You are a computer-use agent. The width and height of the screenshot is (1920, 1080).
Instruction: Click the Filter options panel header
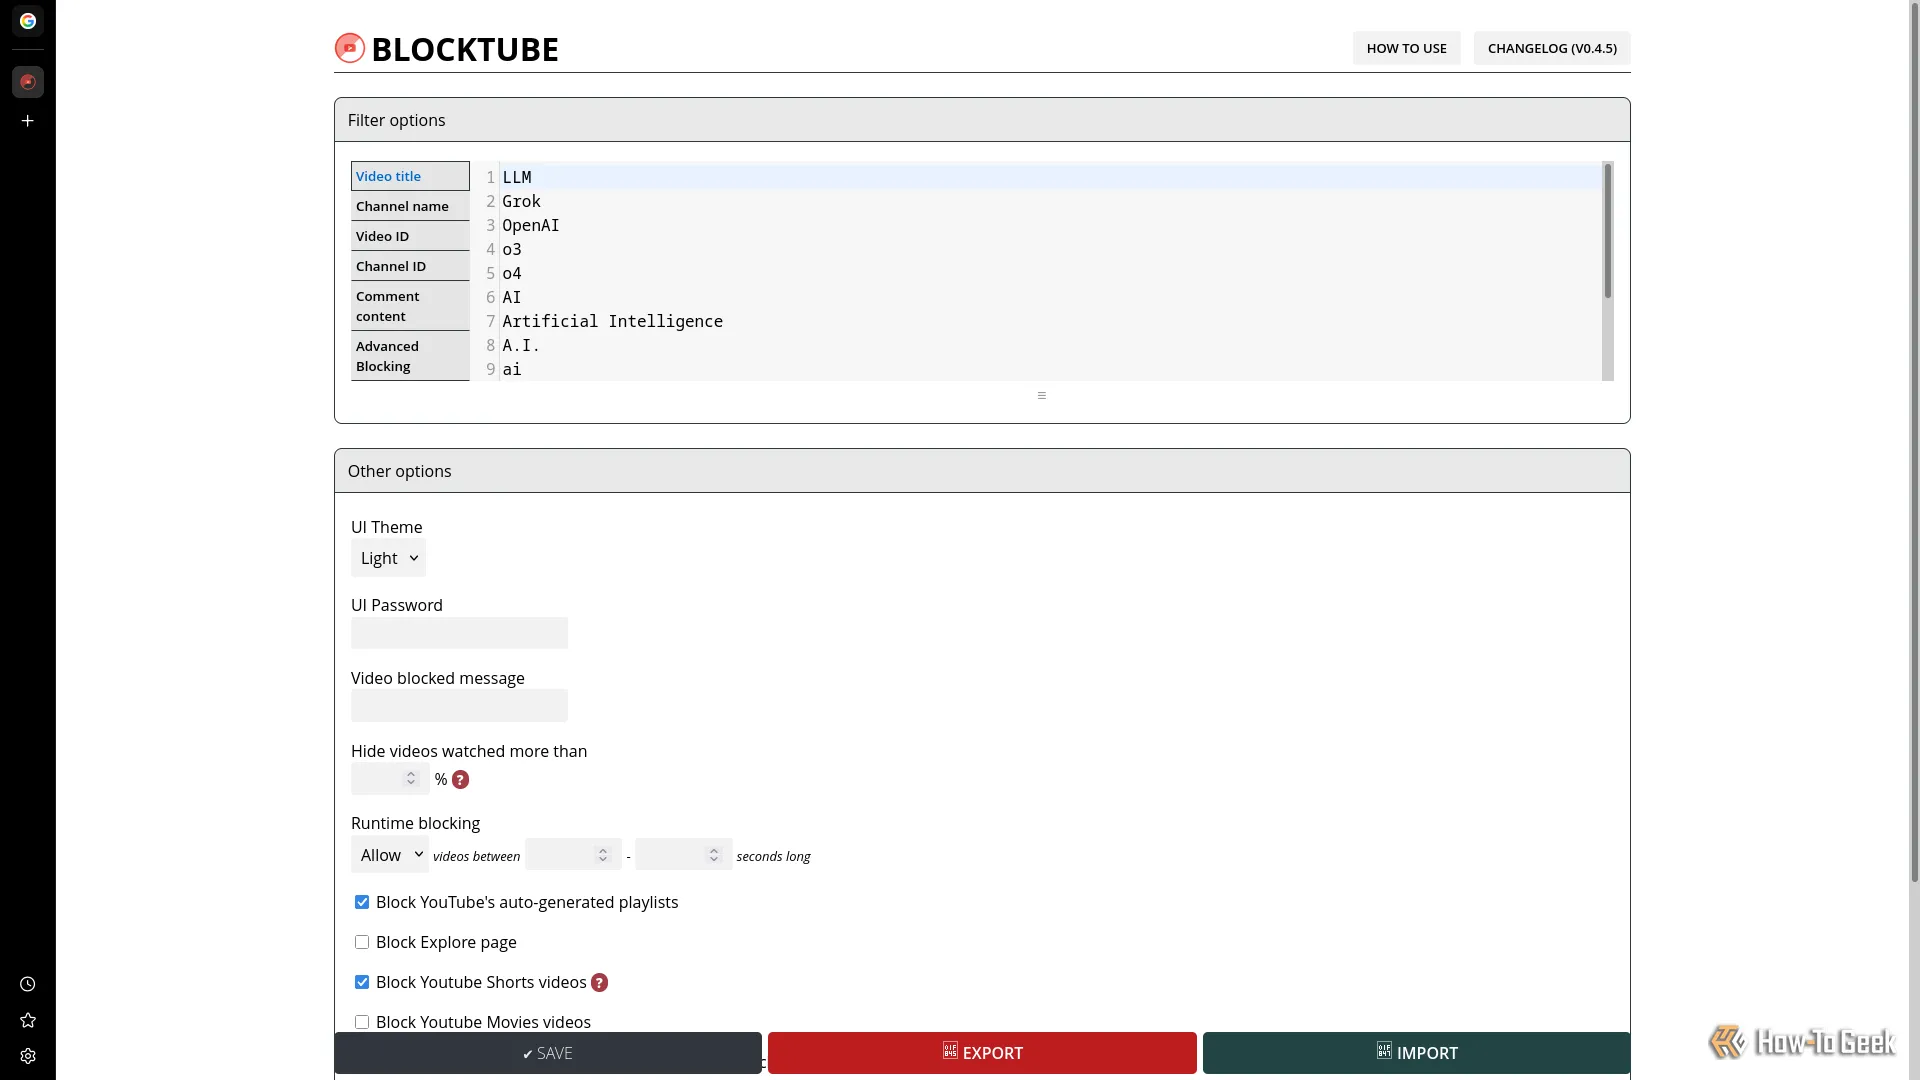[x=982, y=120]
